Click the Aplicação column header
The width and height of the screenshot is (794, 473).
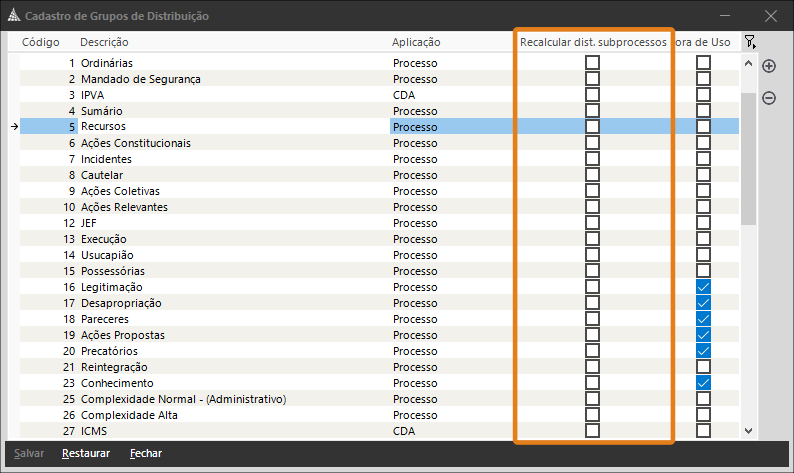(x=416, y=42)
